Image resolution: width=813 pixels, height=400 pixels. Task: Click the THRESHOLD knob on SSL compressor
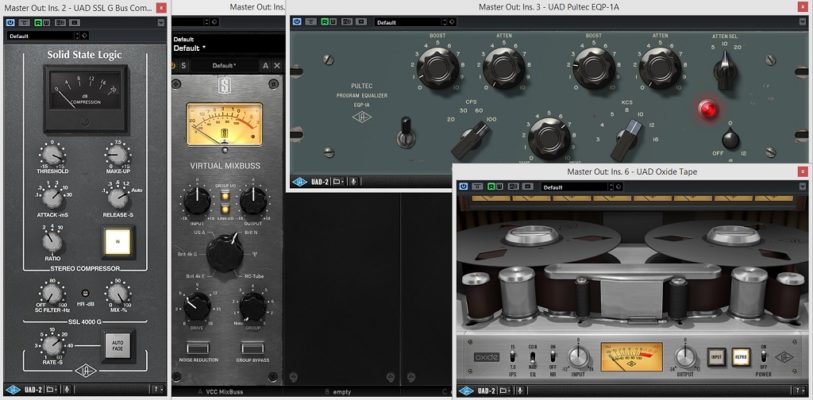[x=52, y=155]
